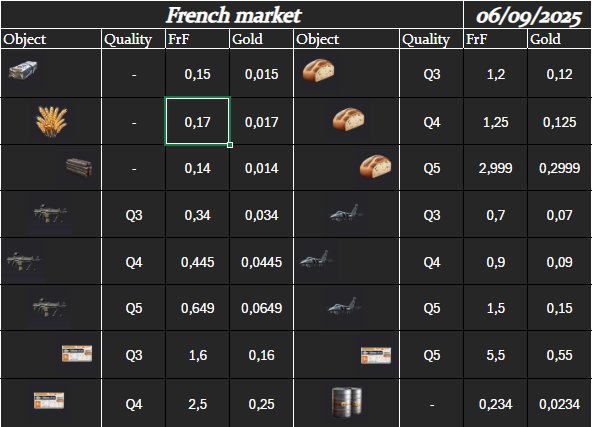The height and width of the screenshot is (427, 592).
Task: Select the Q5 rifle weapon icon
Action: 49,307
